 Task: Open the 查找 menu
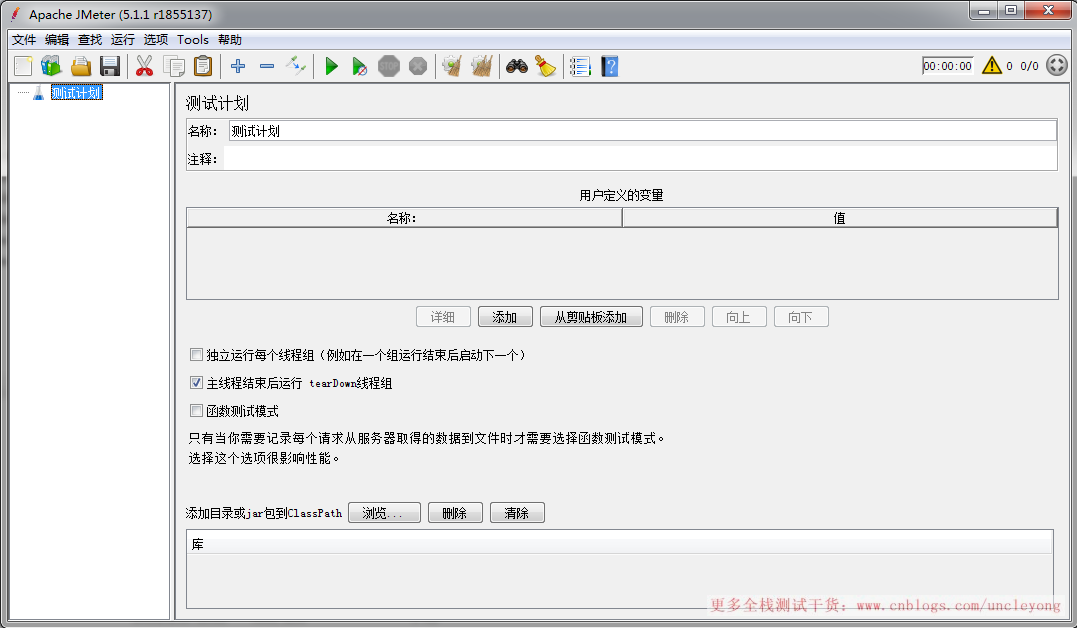[90, 40]
